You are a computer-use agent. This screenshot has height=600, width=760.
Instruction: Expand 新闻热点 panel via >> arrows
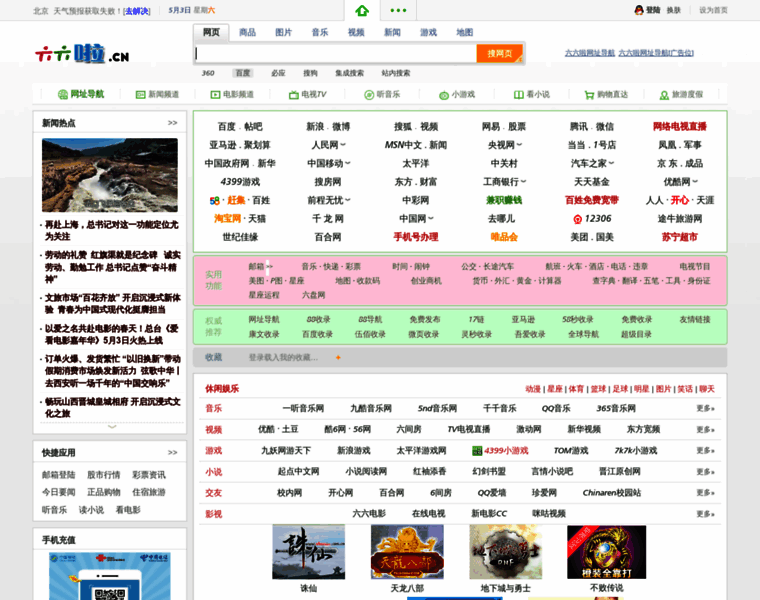click(173, 123)
